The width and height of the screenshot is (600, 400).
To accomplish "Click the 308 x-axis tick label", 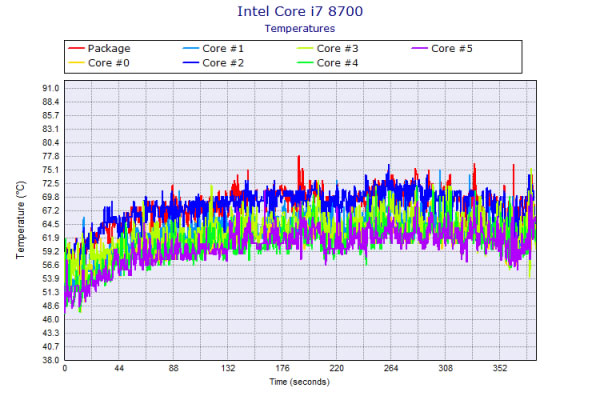I will [445, 368].
